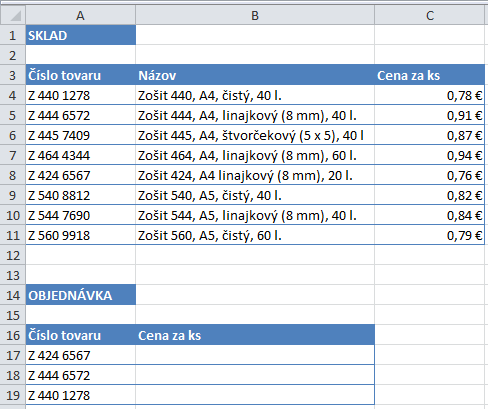Select column B header
488x409 pixels.
click(255, 15)
